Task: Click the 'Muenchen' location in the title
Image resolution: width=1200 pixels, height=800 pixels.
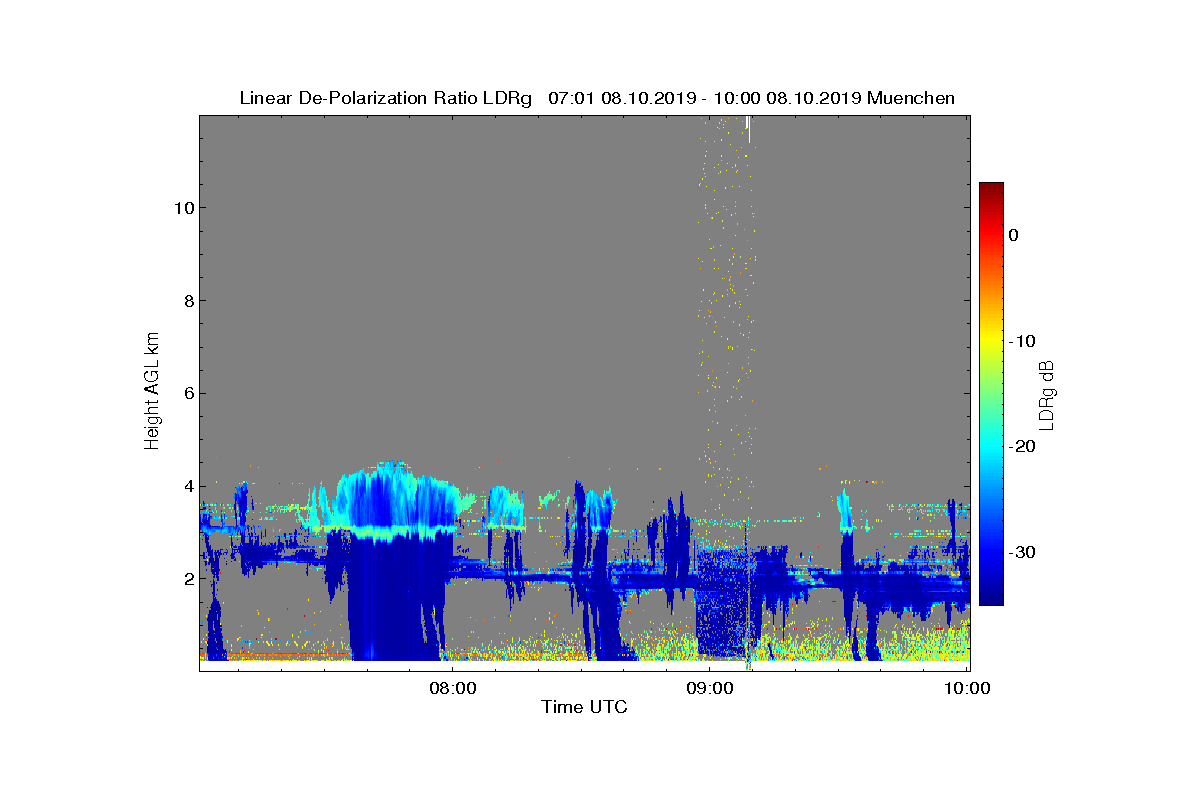Action: click(911, 98)
